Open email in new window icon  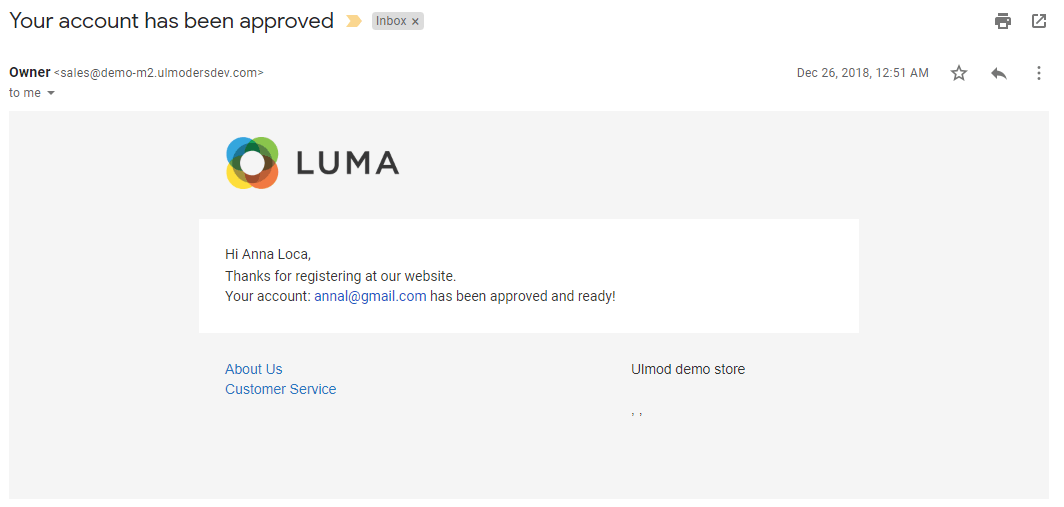(x=1039, y=21)
